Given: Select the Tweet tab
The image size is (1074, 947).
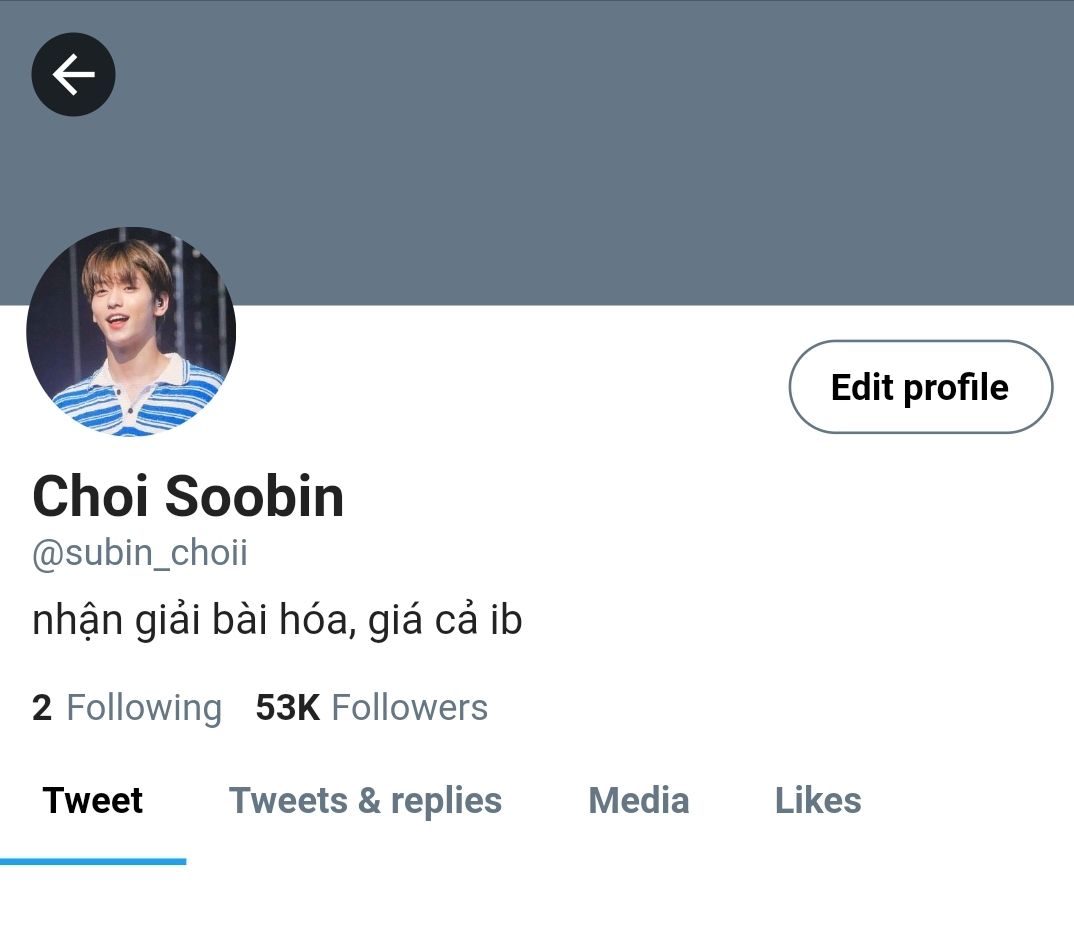Looking at the screenshot, I should point(92,800).
